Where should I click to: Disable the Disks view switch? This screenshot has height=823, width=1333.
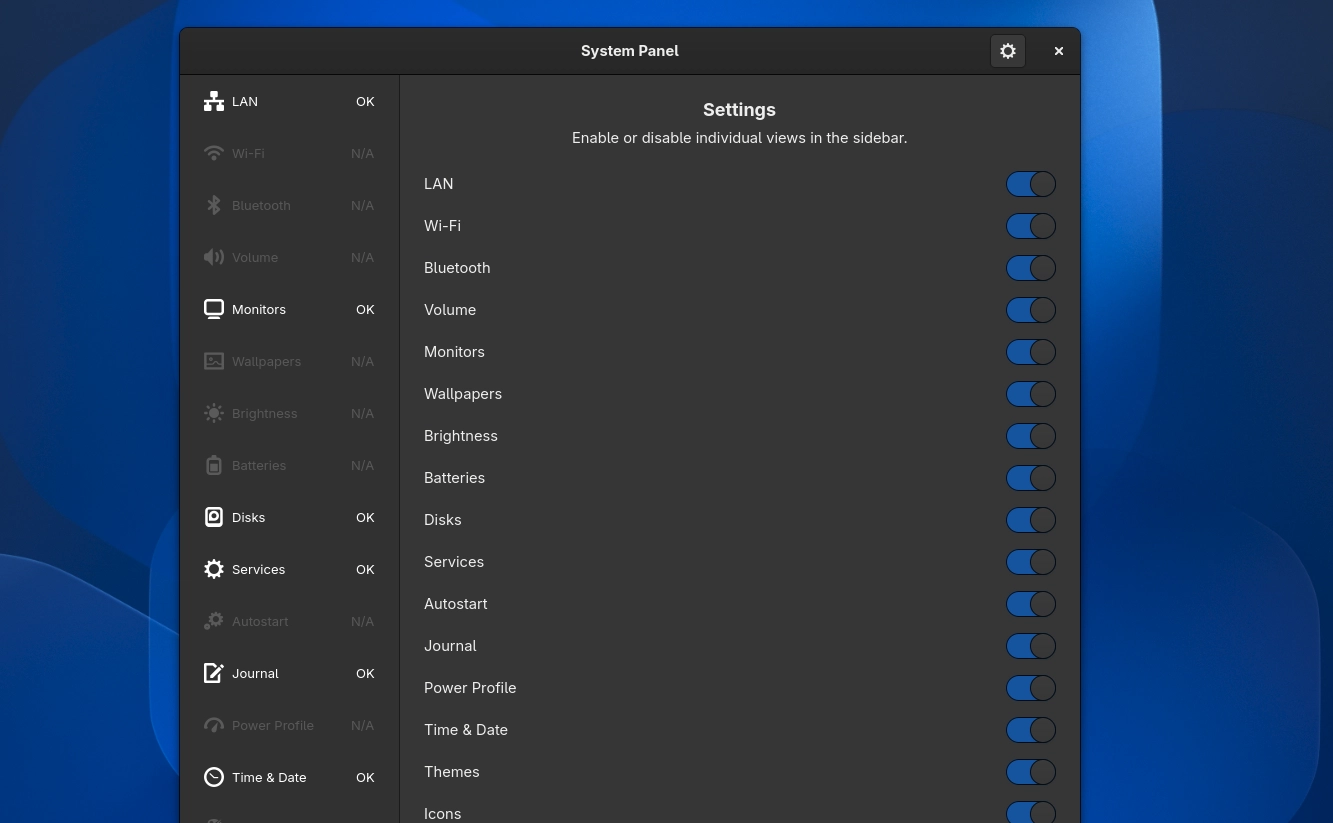1031,520
